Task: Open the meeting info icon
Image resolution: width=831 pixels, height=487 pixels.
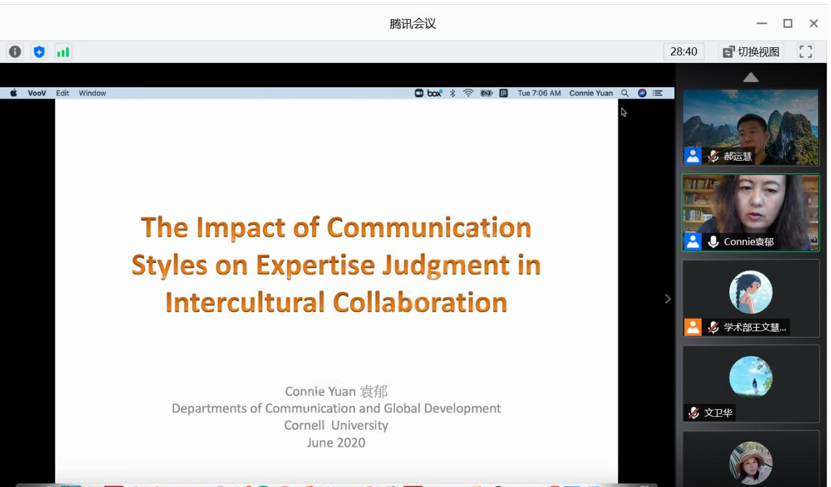Action: pyautogui.click(x=15, y=52)
